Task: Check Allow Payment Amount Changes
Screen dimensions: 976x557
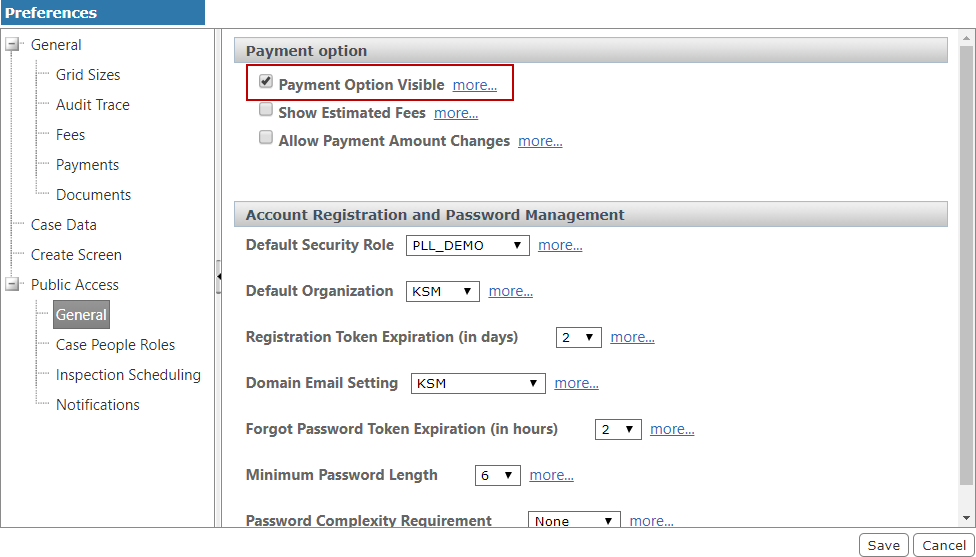Action: pyautogui.click(x=266, y=138)
